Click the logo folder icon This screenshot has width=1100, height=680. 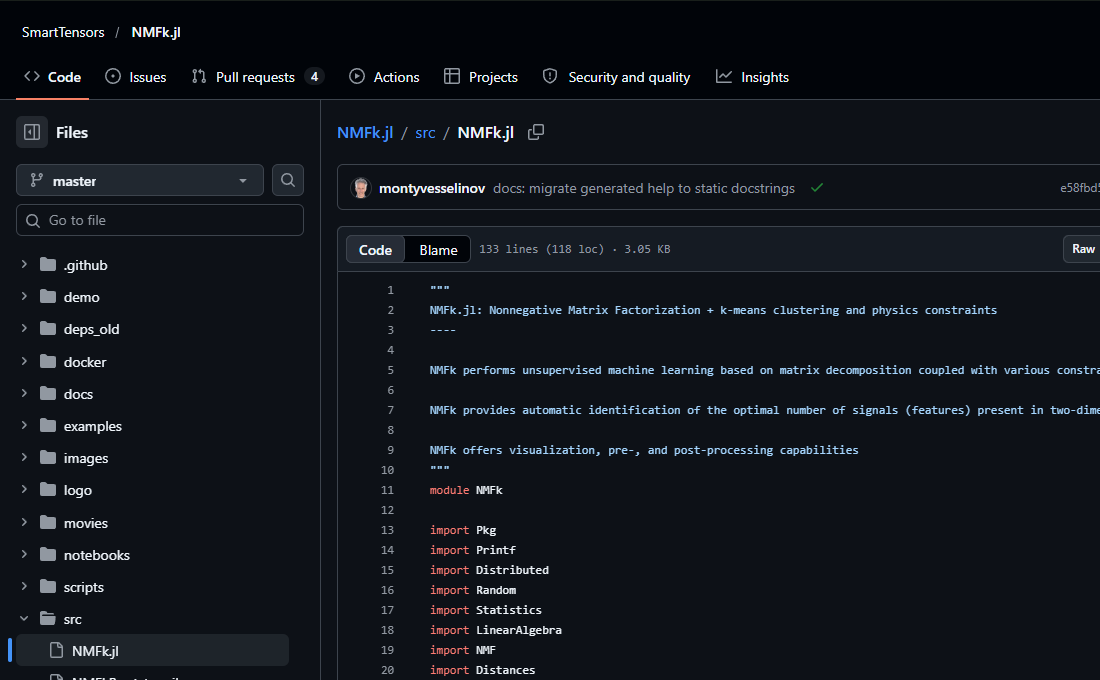tap(48, 490)
